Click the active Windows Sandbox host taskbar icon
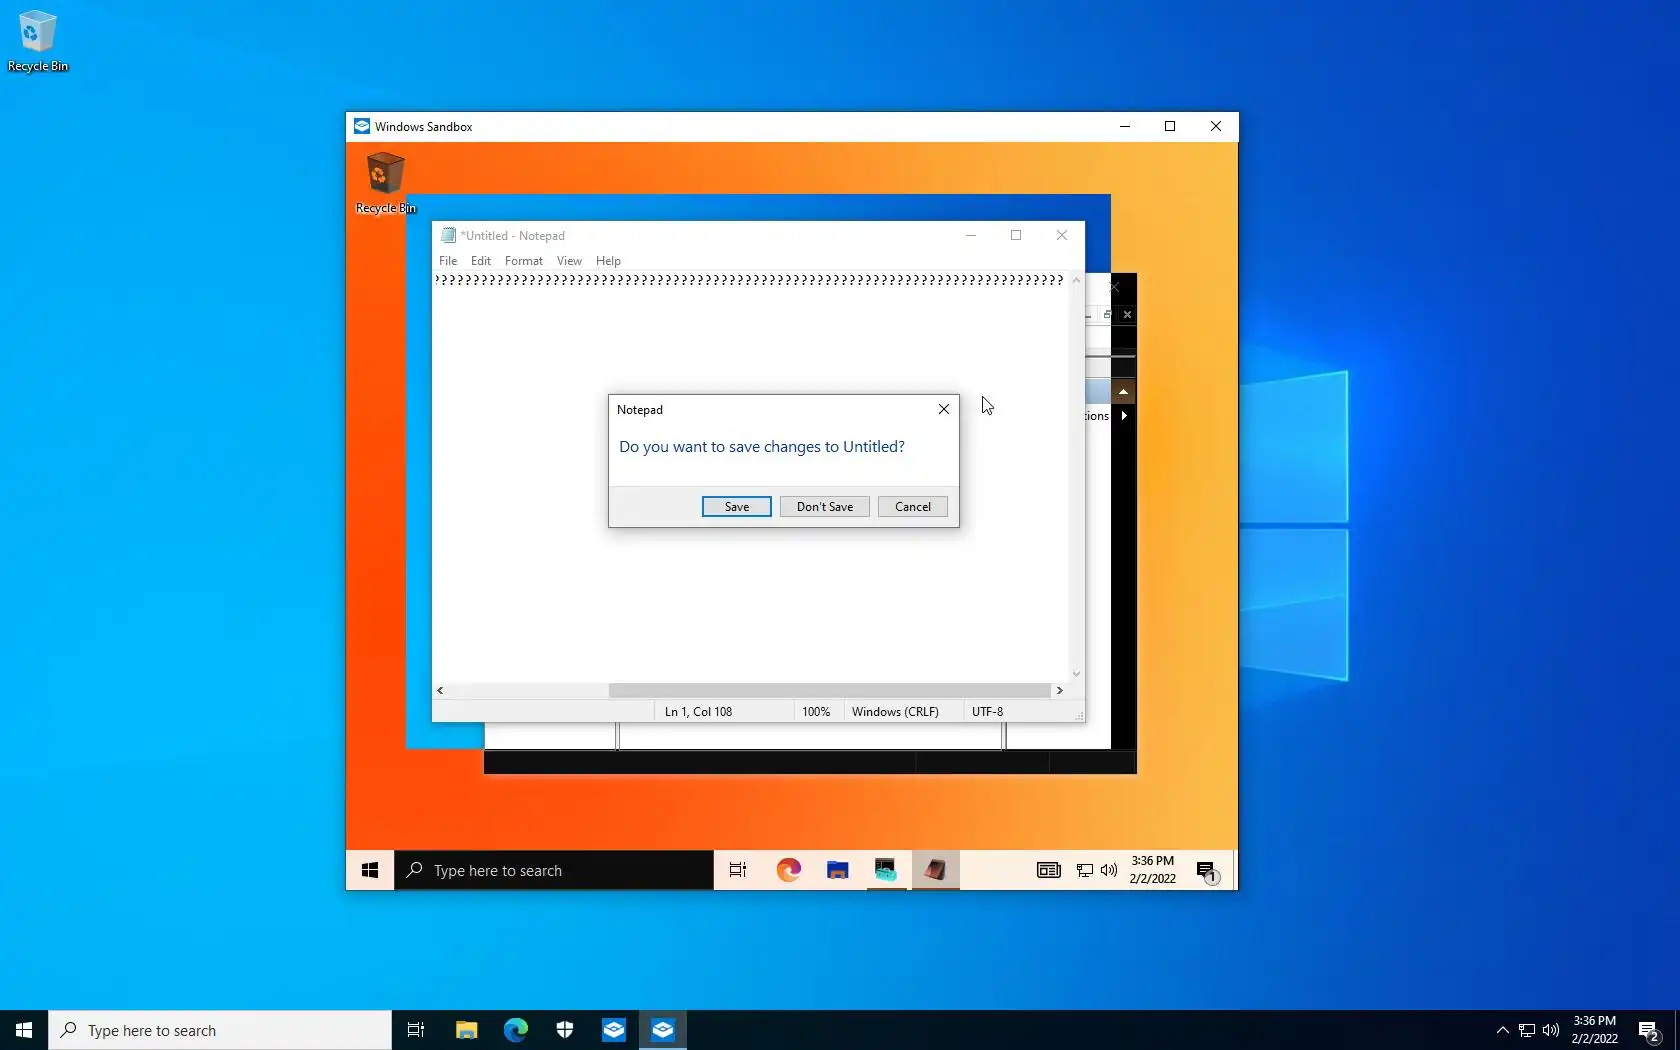 662,1030
